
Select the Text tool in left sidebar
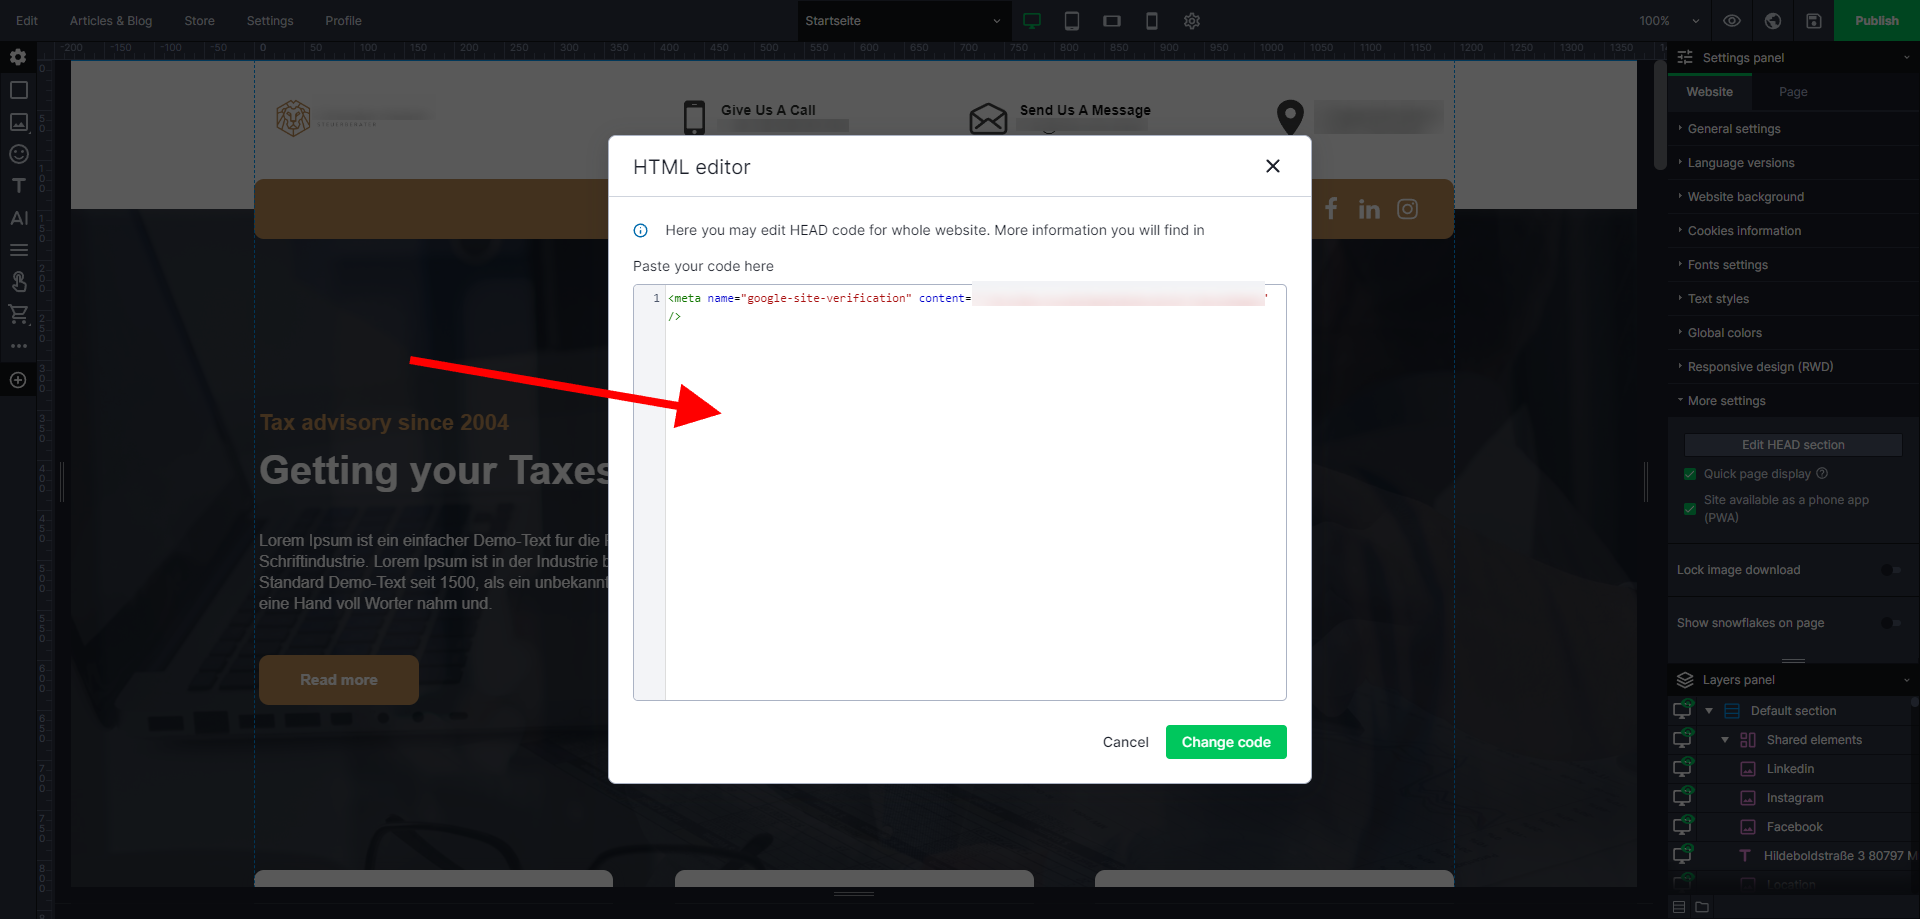click(18, 186)
